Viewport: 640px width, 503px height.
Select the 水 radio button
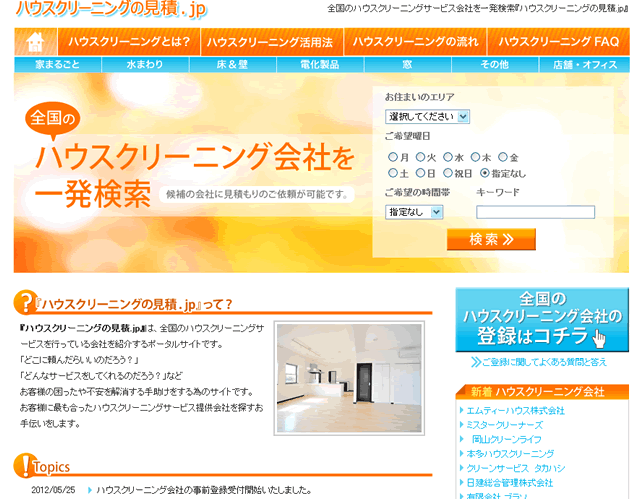tap(448, 157)
